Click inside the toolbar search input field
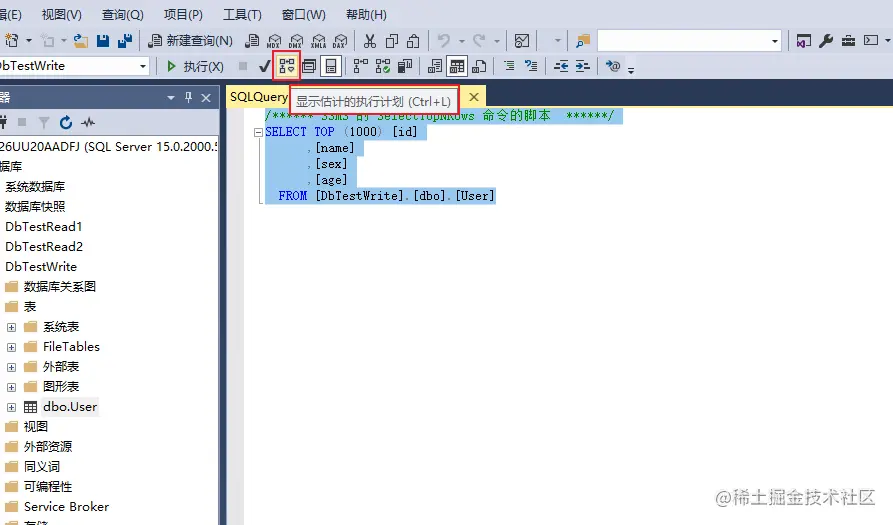This screenshot has width=893, height=525. [x=683, y=41]
